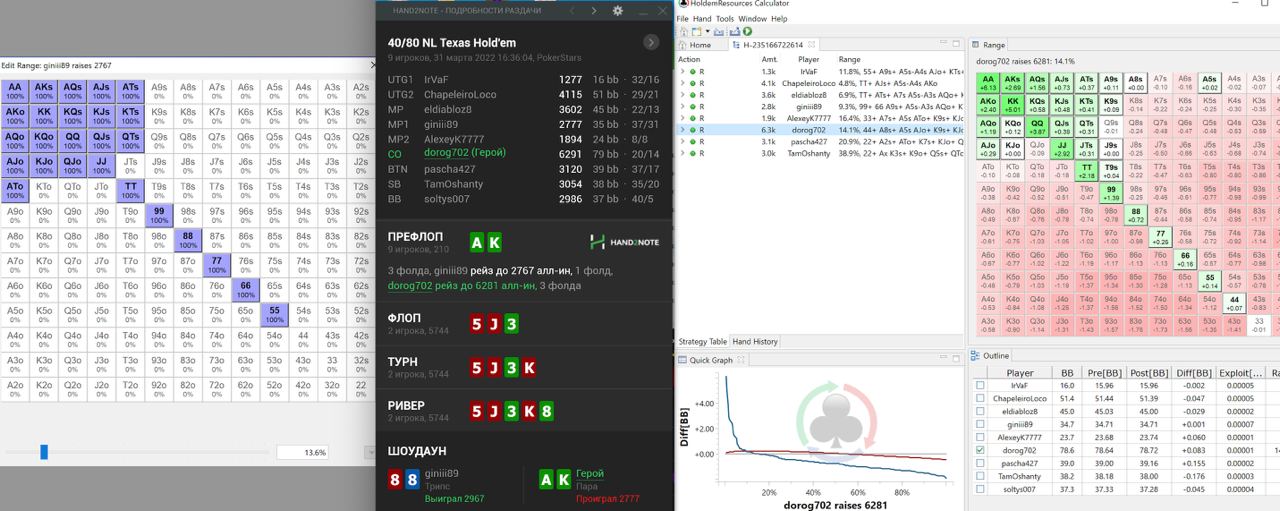Viewport: 1280px width, 511px height.
Task: Open the File menu
Action: click(x=683, y=18)
